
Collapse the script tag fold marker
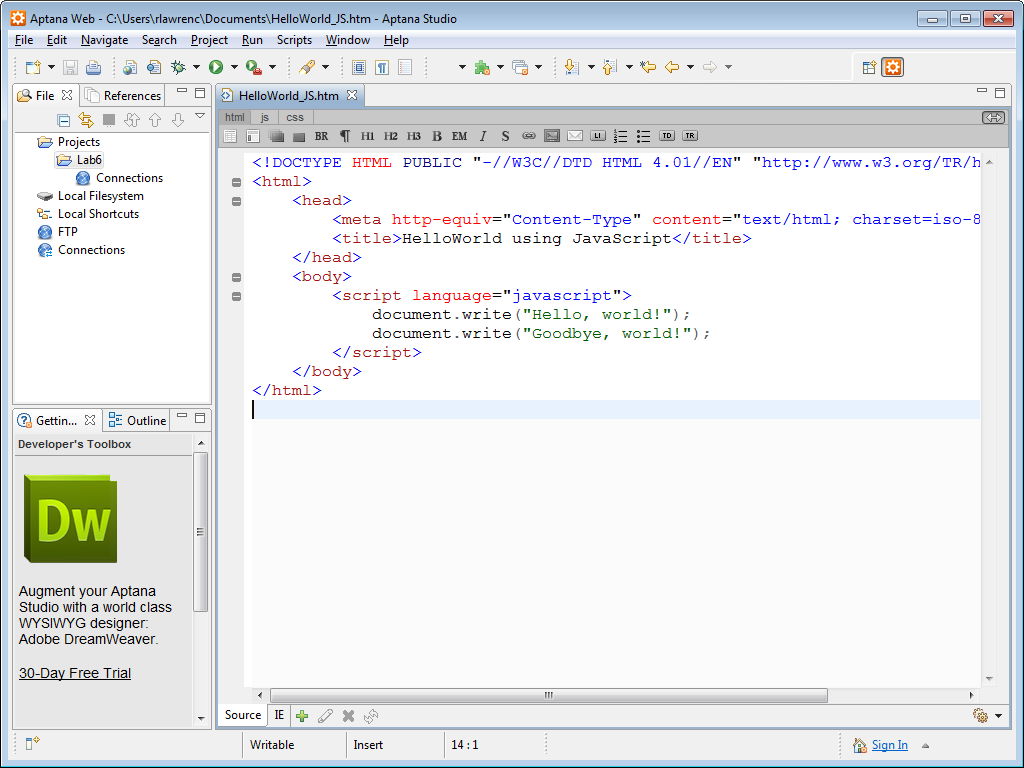(x=236, y=296)
